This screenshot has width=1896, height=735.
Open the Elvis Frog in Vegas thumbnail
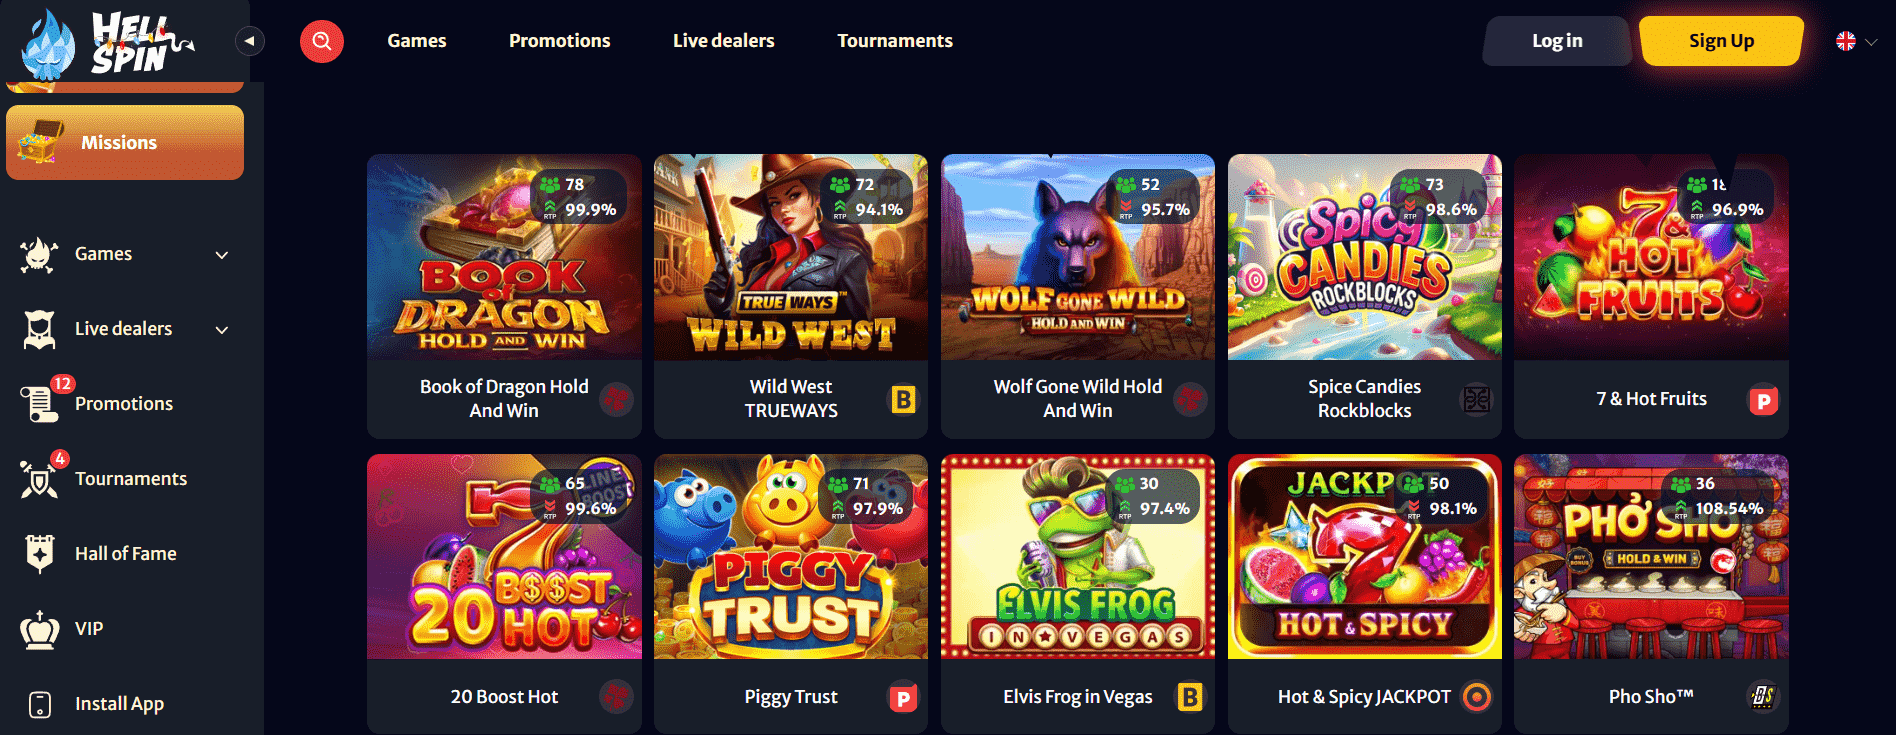(x=1078, y=557)
